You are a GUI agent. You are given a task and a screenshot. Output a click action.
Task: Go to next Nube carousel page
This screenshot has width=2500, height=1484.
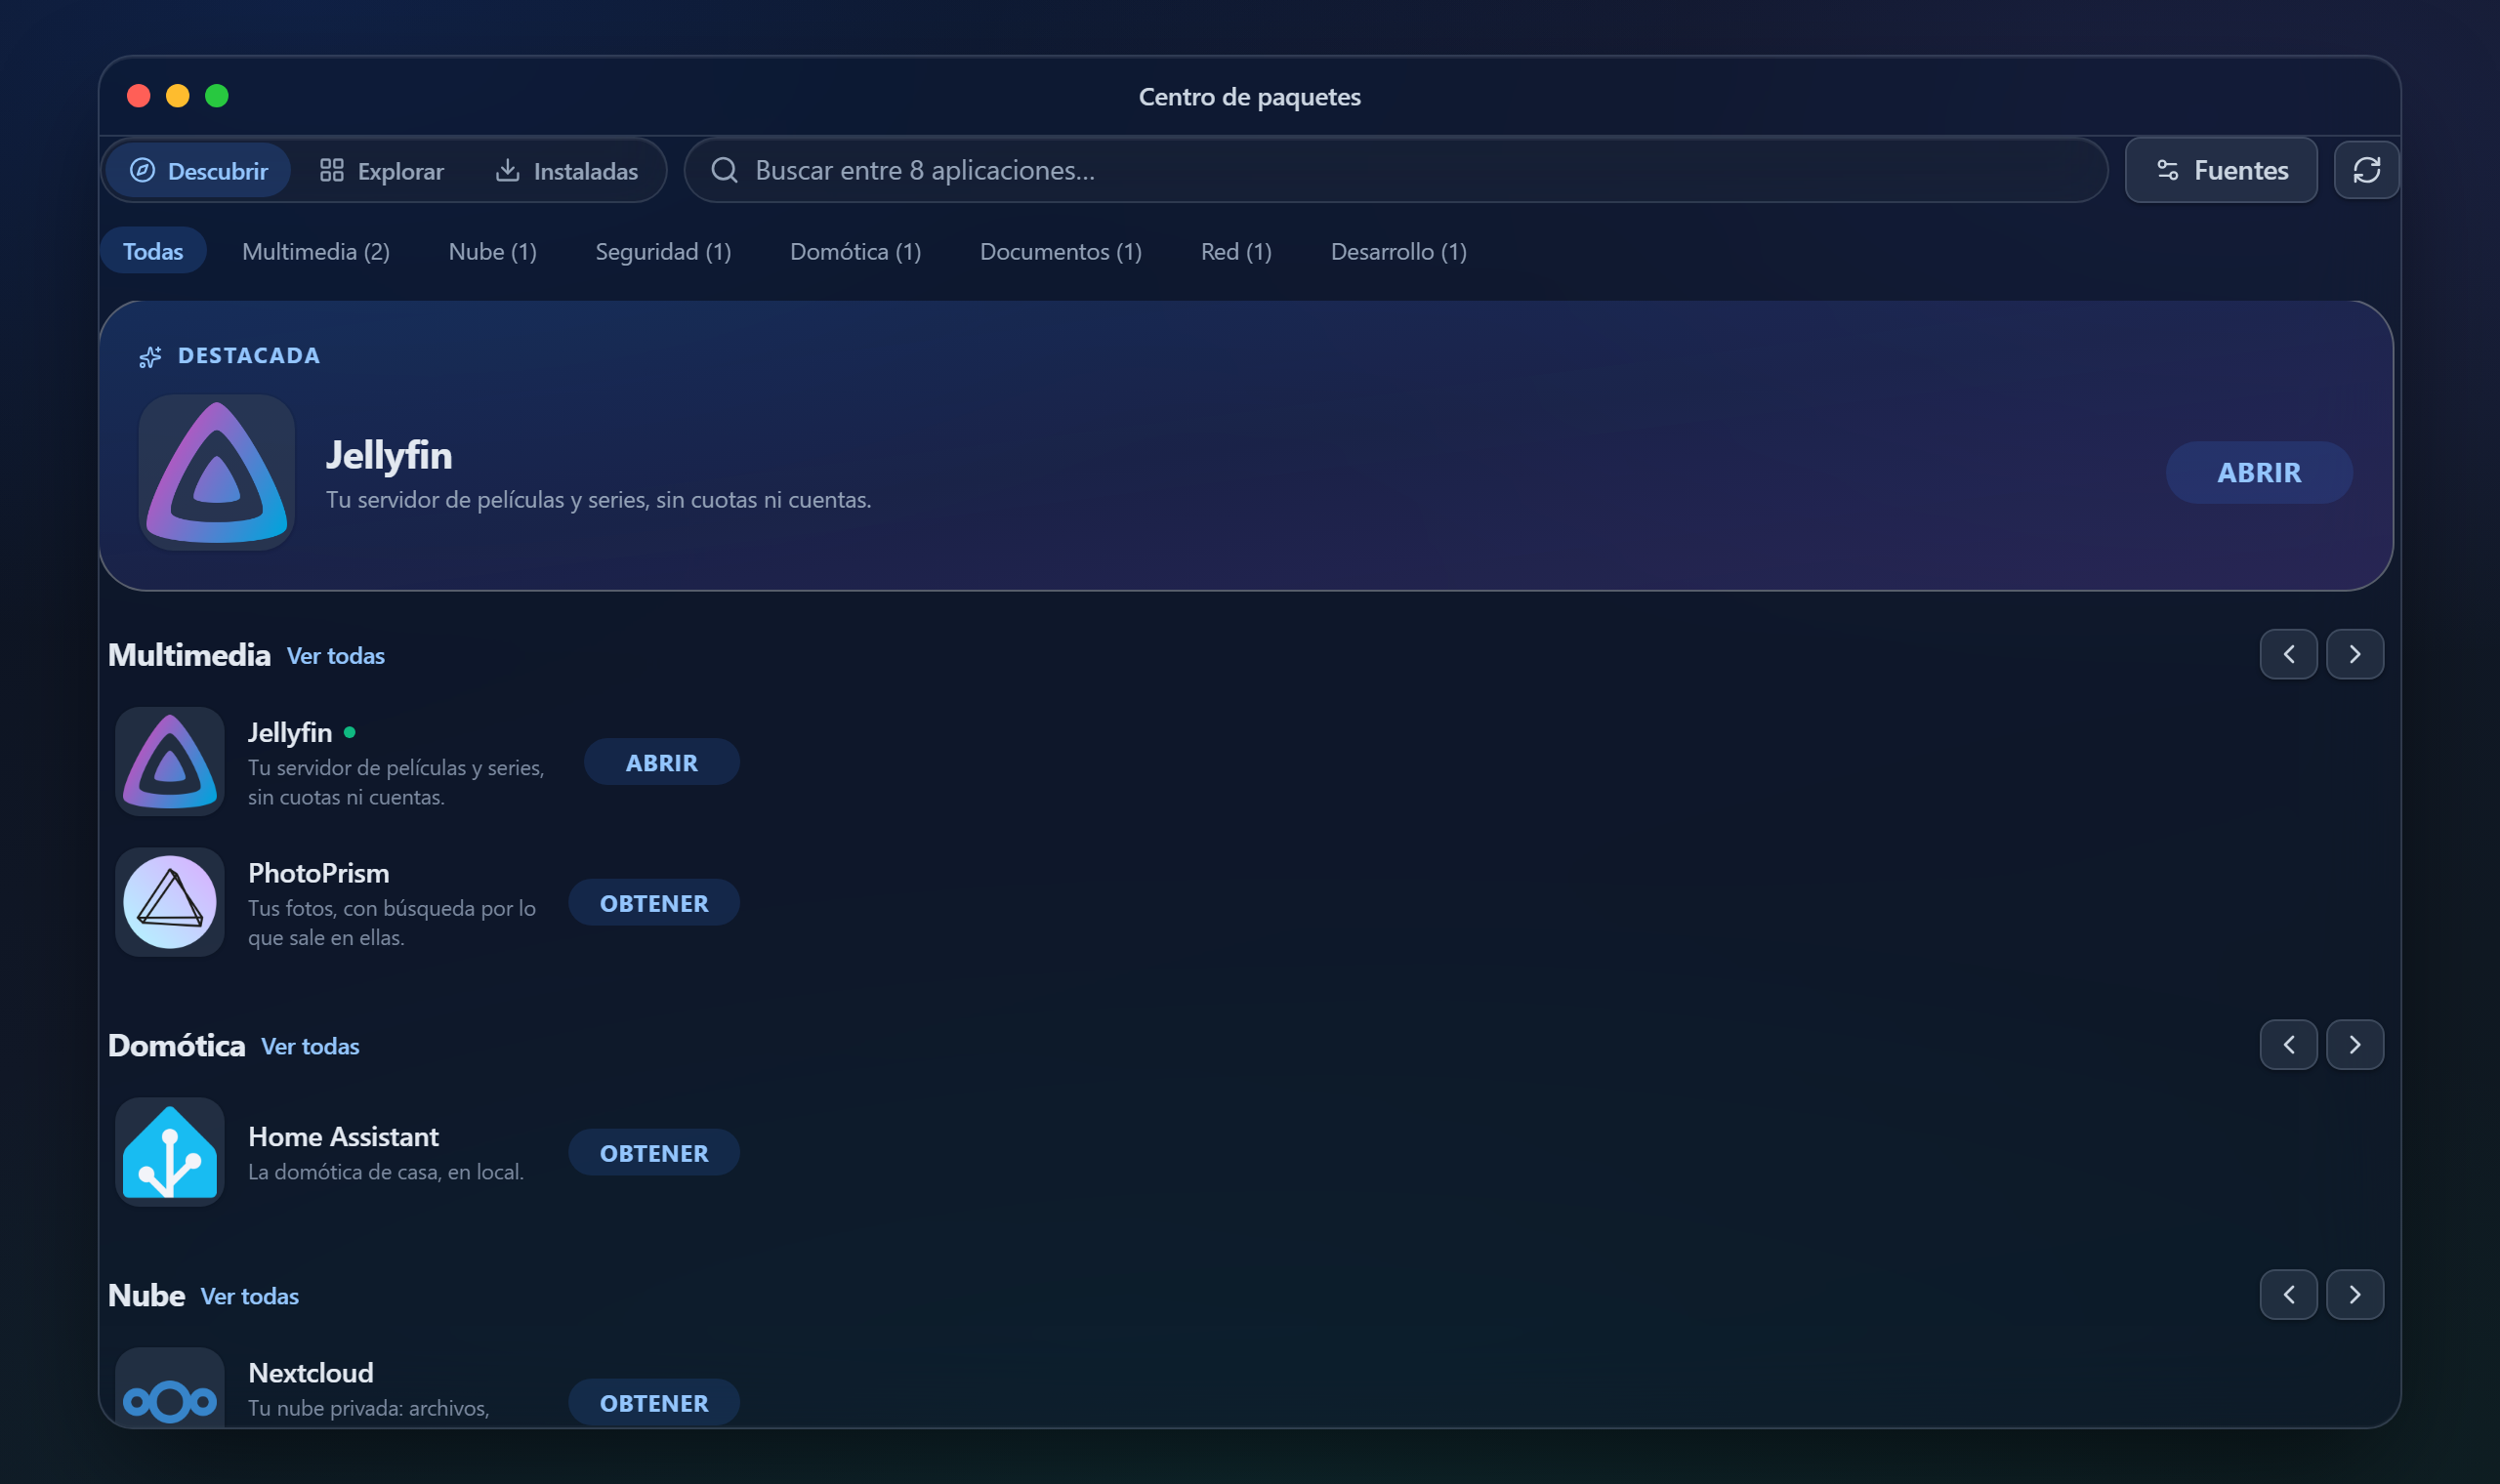2355,1295
